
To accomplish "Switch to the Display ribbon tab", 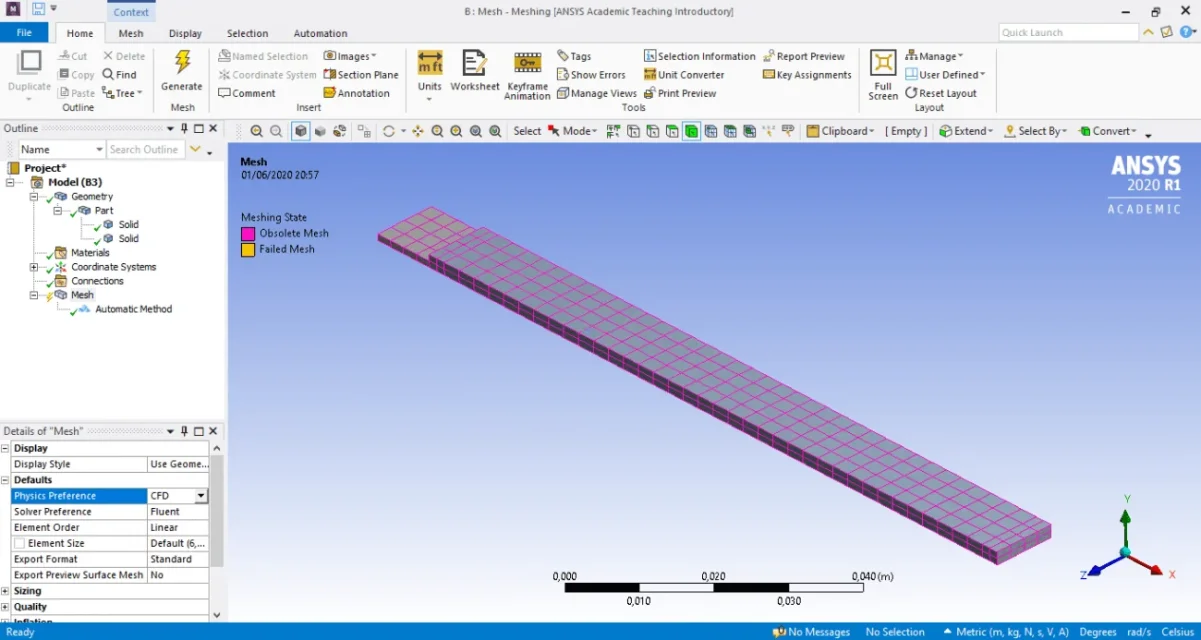I will (185, 33).
